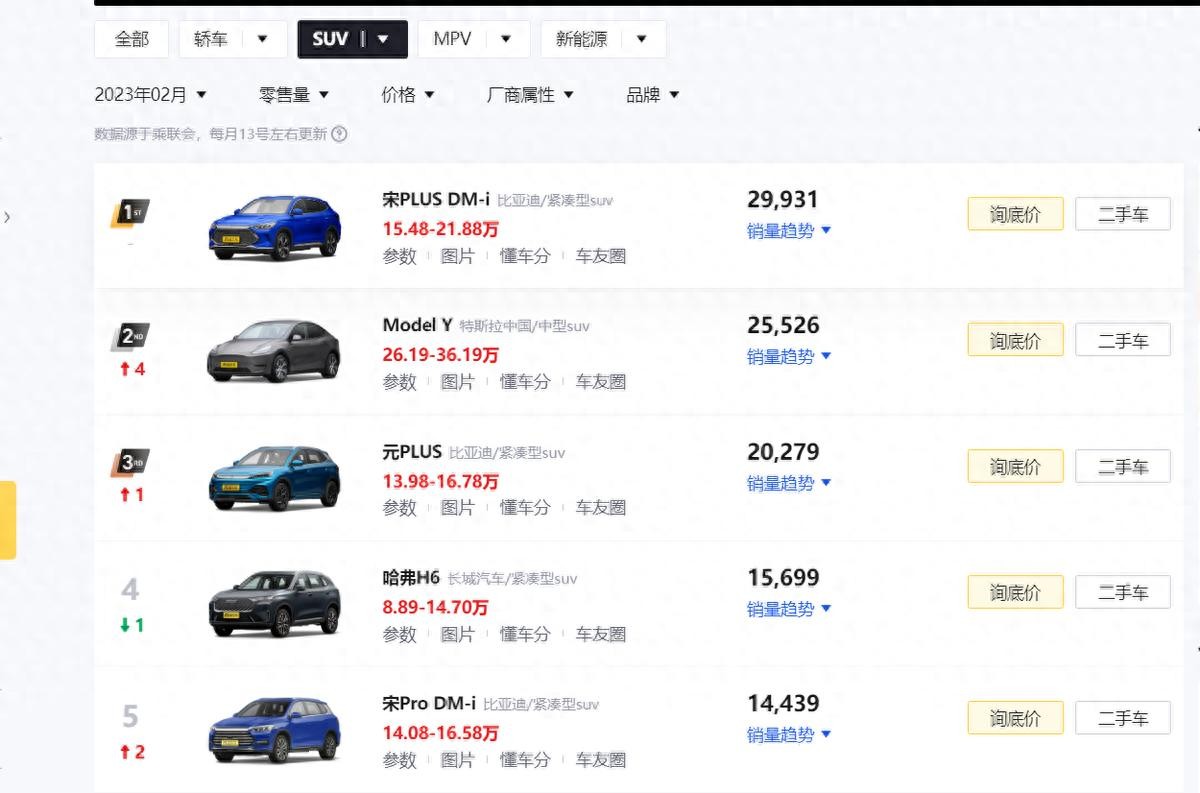
Task: Expand the left side panel chevron
Action: [7, 216]
